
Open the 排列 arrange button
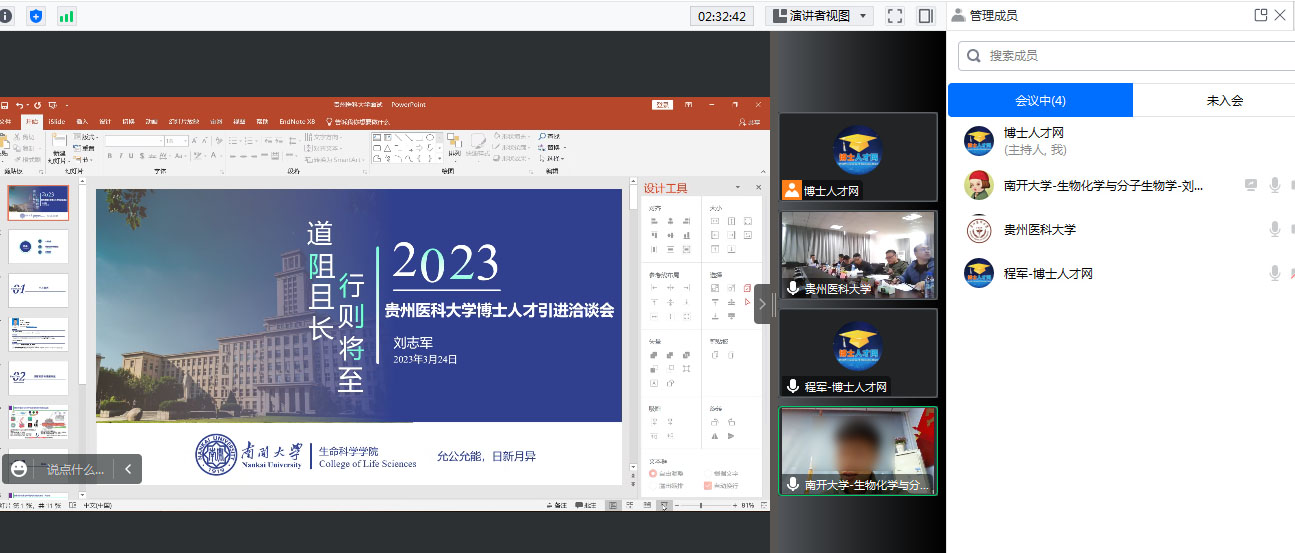455,146
